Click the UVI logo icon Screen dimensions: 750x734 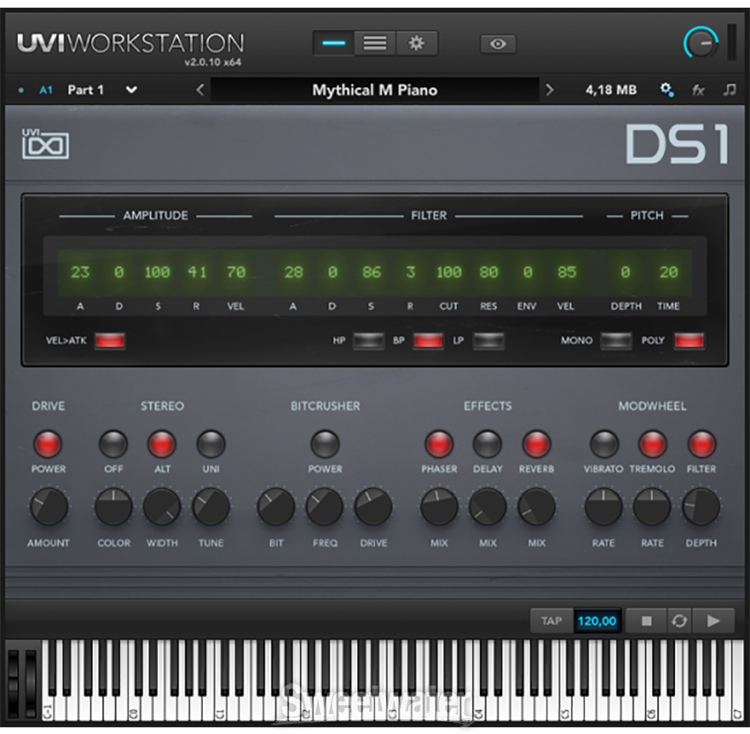point(45,143)
